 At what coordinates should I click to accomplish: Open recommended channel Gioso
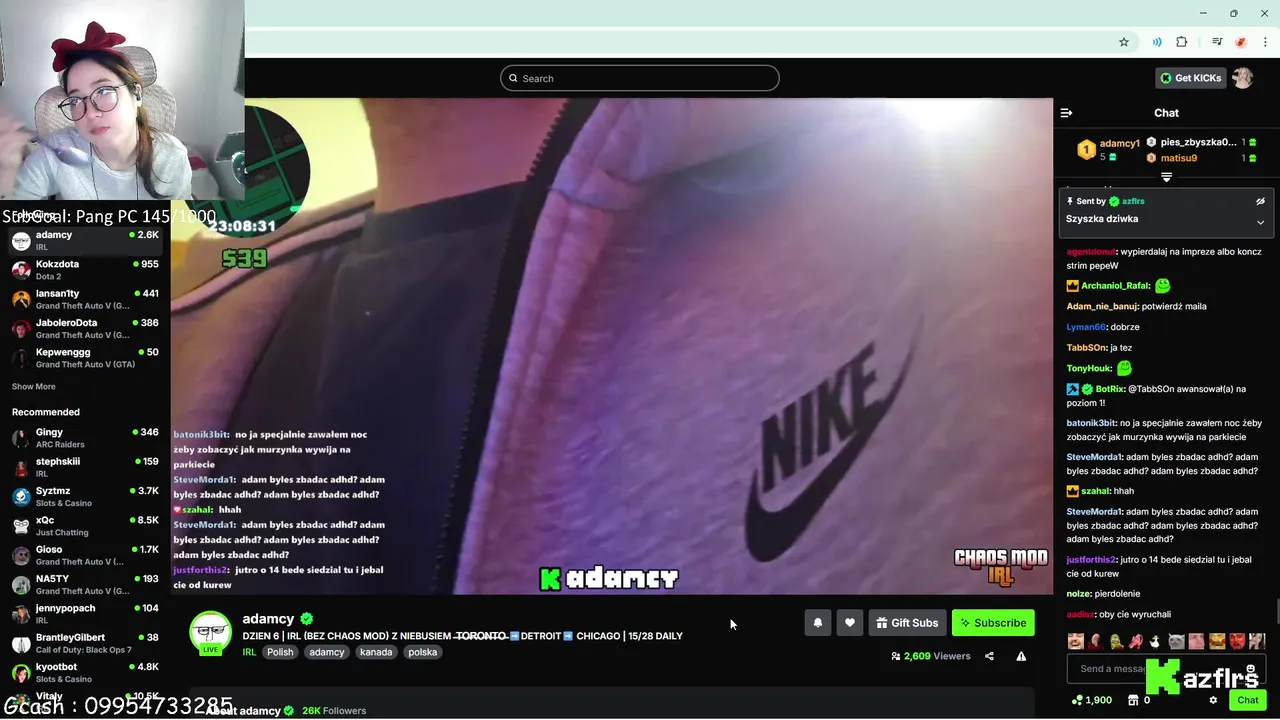pyautogui.click(x=85, y=555)
